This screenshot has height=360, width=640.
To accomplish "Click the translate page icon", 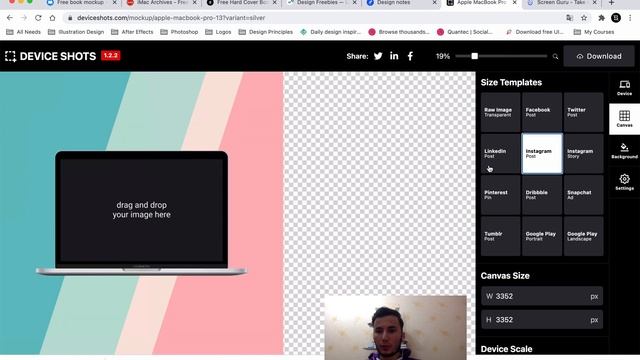I will [x=569, y=18].
